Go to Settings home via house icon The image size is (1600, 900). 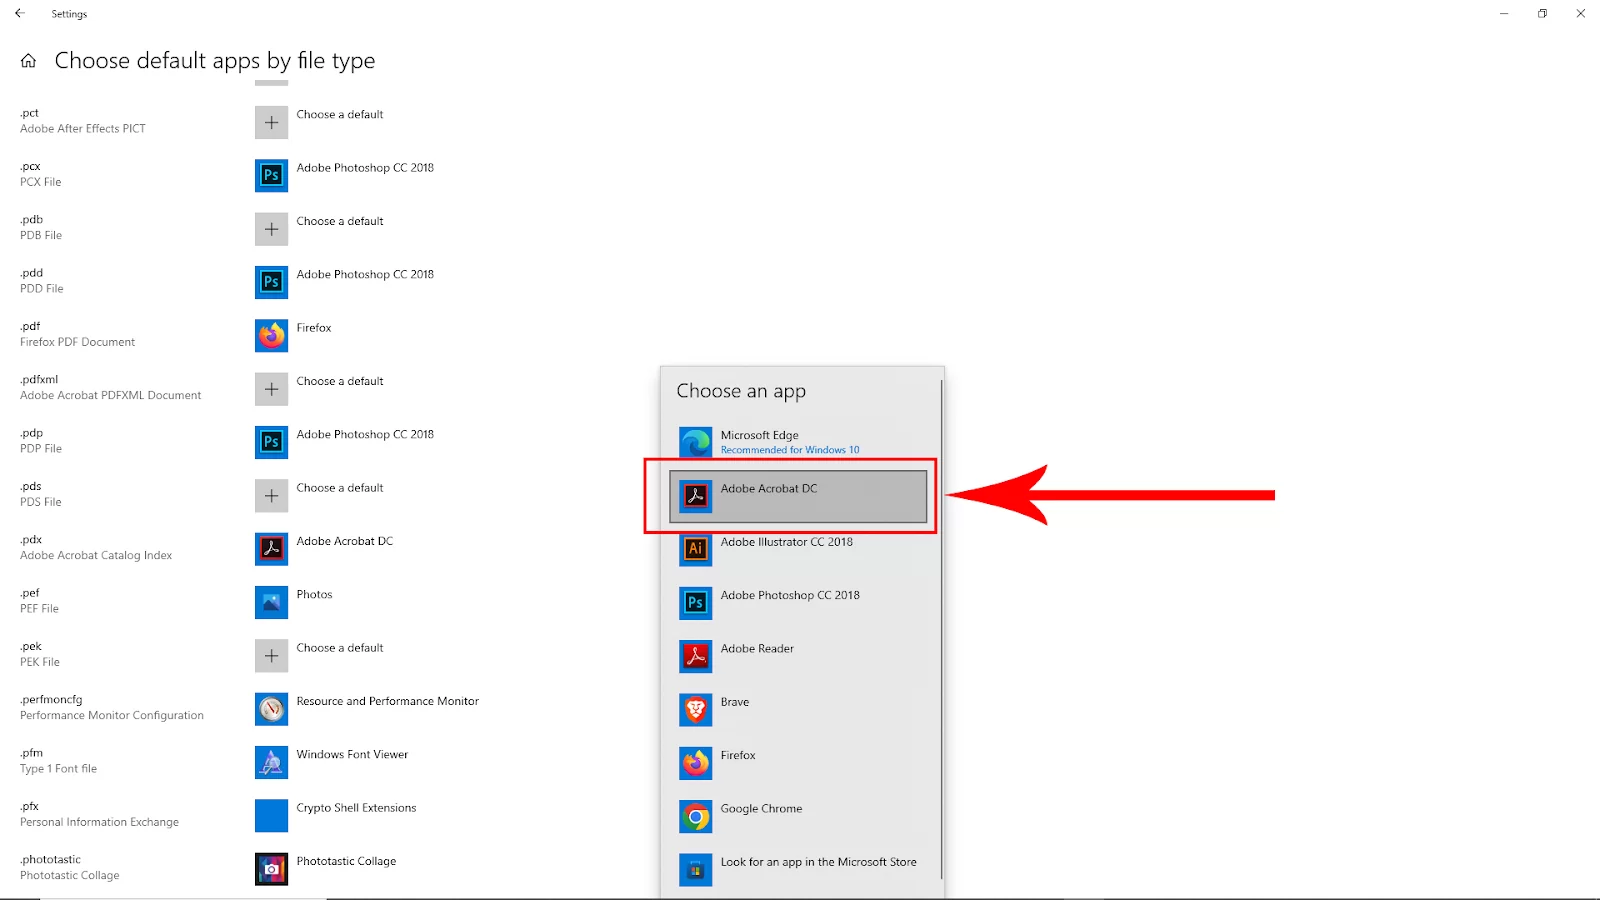[28, 61]
